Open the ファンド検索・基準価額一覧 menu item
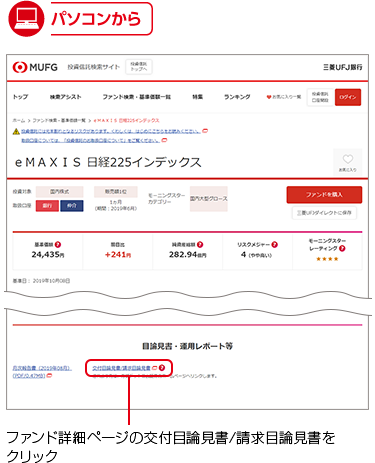The width and height of the screenshot is (375, 463). click(136, 97)
